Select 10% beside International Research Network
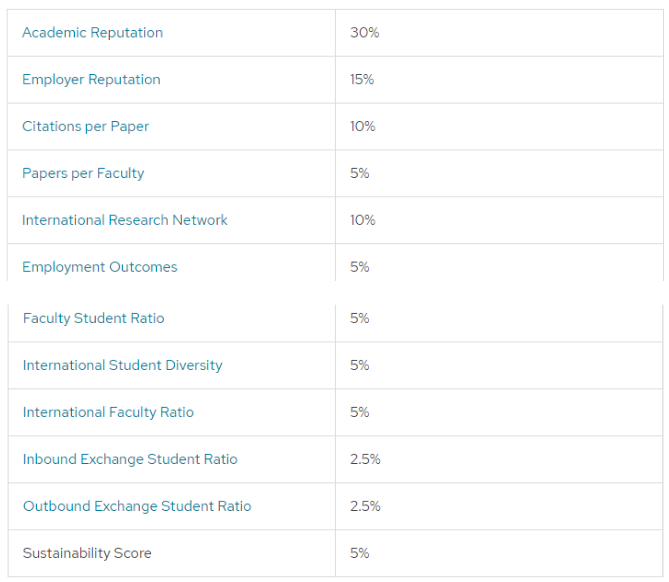Screen dimensions: 669x582 [363, 220]
